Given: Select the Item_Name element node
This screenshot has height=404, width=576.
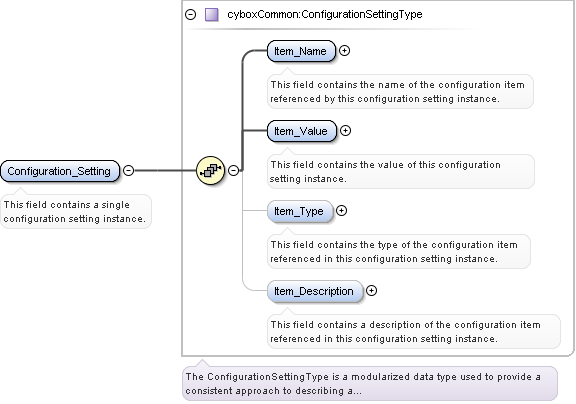Looking at the screenshot, I should tap(301, 51).
